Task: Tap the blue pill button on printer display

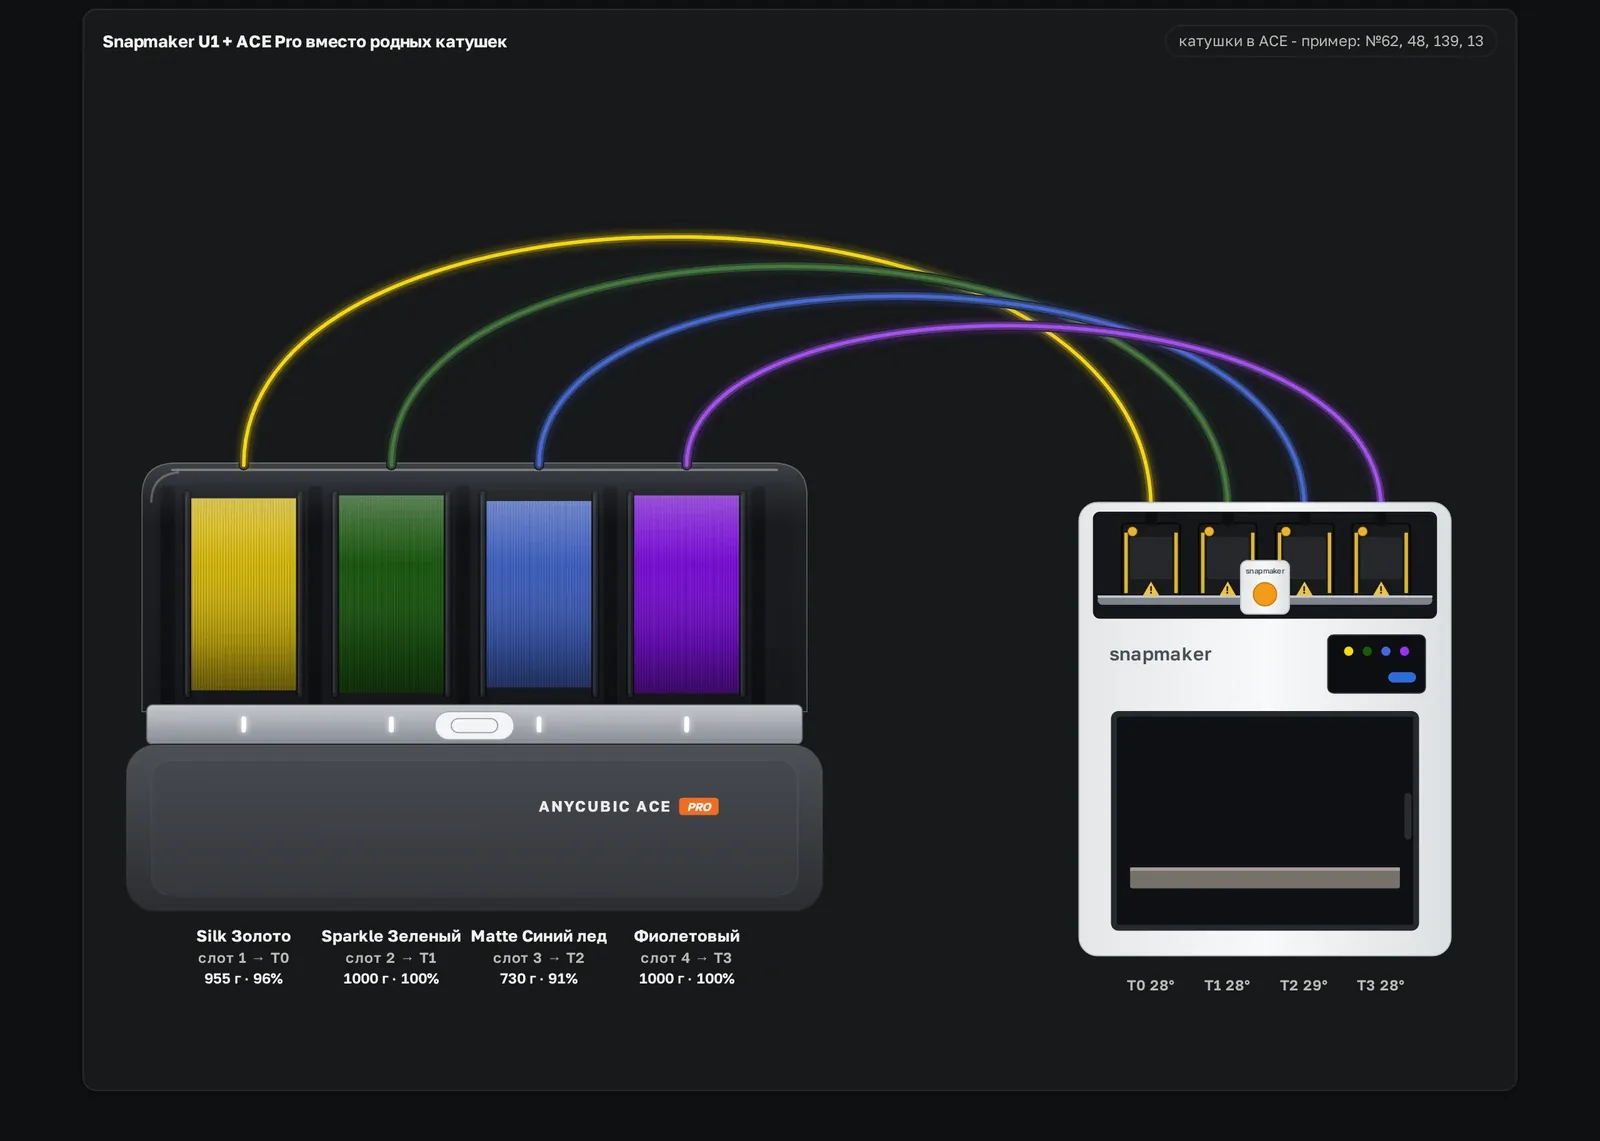Action: (1402, 677)
